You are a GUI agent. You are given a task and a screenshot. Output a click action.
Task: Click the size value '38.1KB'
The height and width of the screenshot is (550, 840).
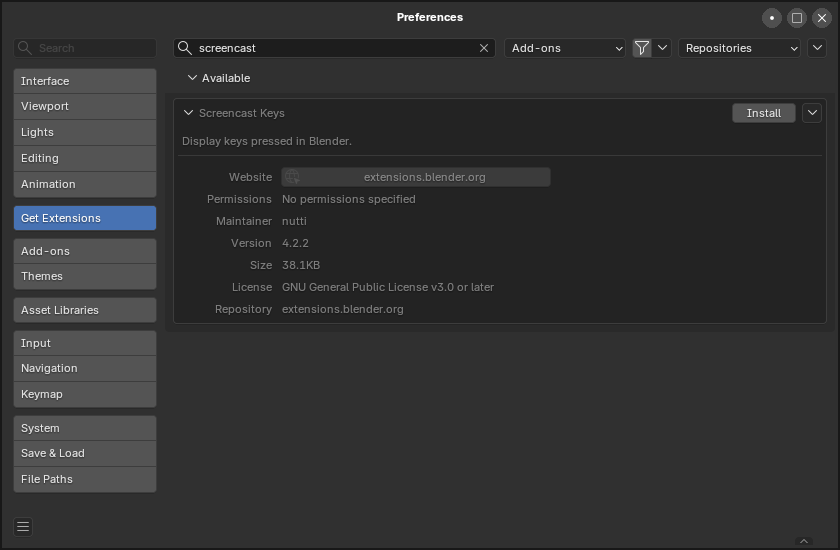301,265
